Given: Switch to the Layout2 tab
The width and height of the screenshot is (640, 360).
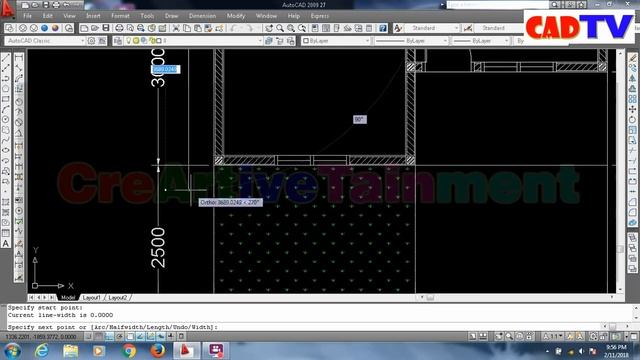Looking at the screenshot, I should pyautogui.click(x=118, y=298).
